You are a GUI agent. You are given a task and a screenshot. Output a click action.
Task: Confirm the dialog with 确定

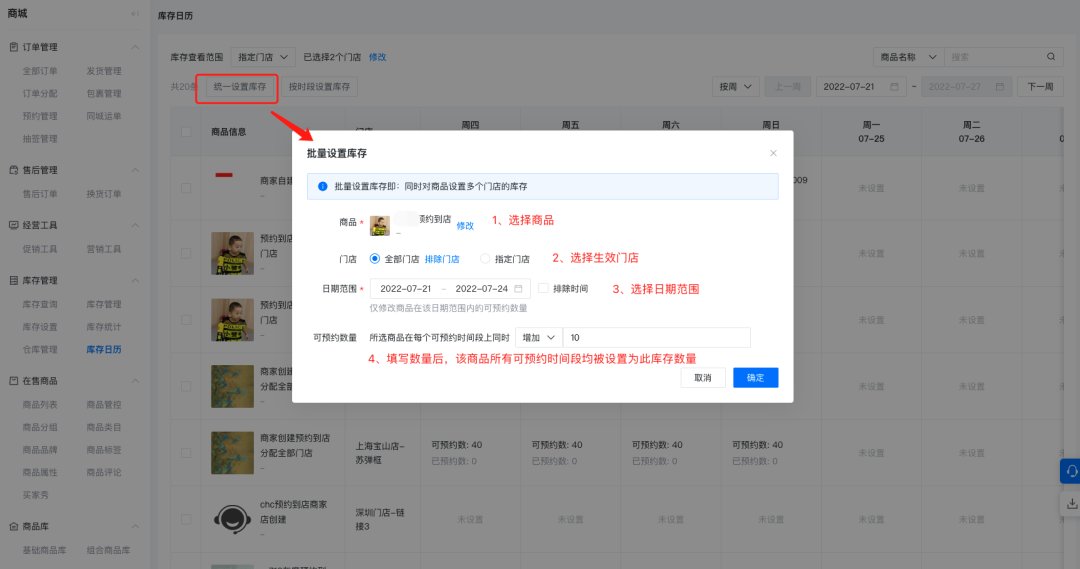[756, 377]
